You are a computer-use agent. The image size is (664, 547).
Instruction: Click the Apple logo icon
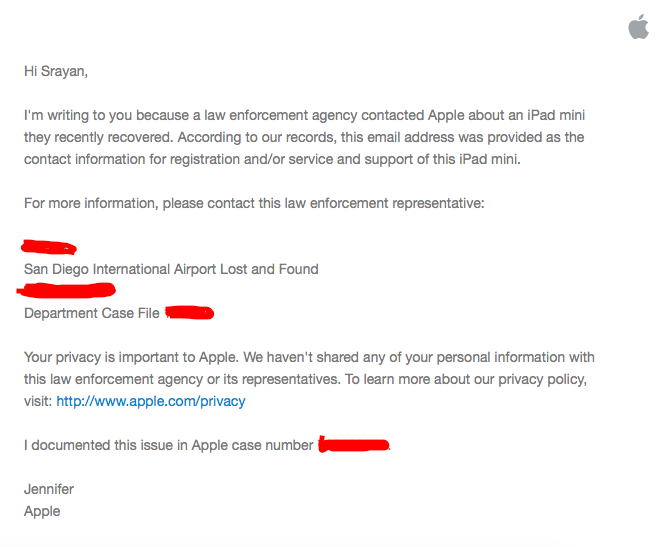[x=639, y=27]
